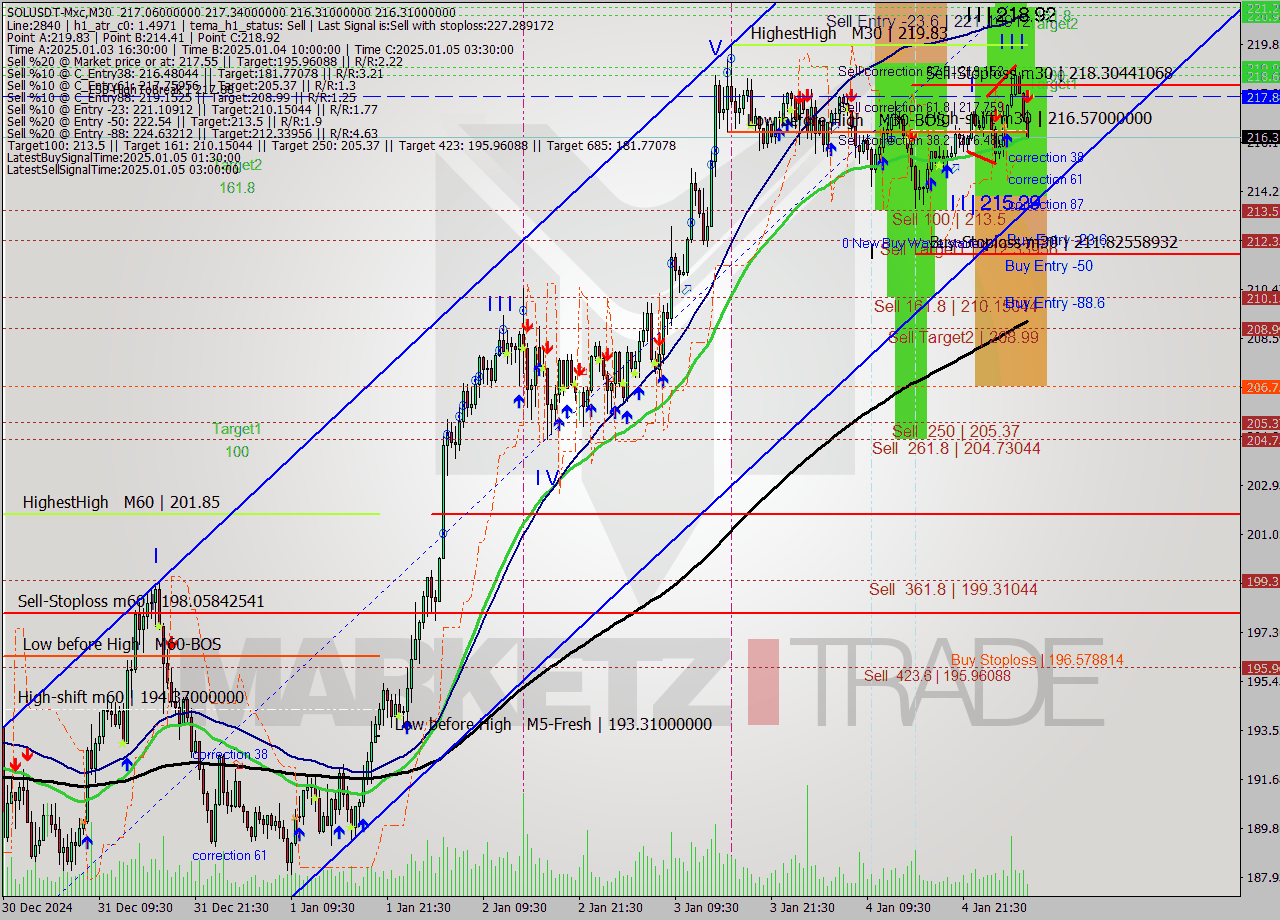The width and height of the screenshot is (1280, 920).
Task: Select the '2 Jan 21:30' time axis label
Action: coord(610,908)
